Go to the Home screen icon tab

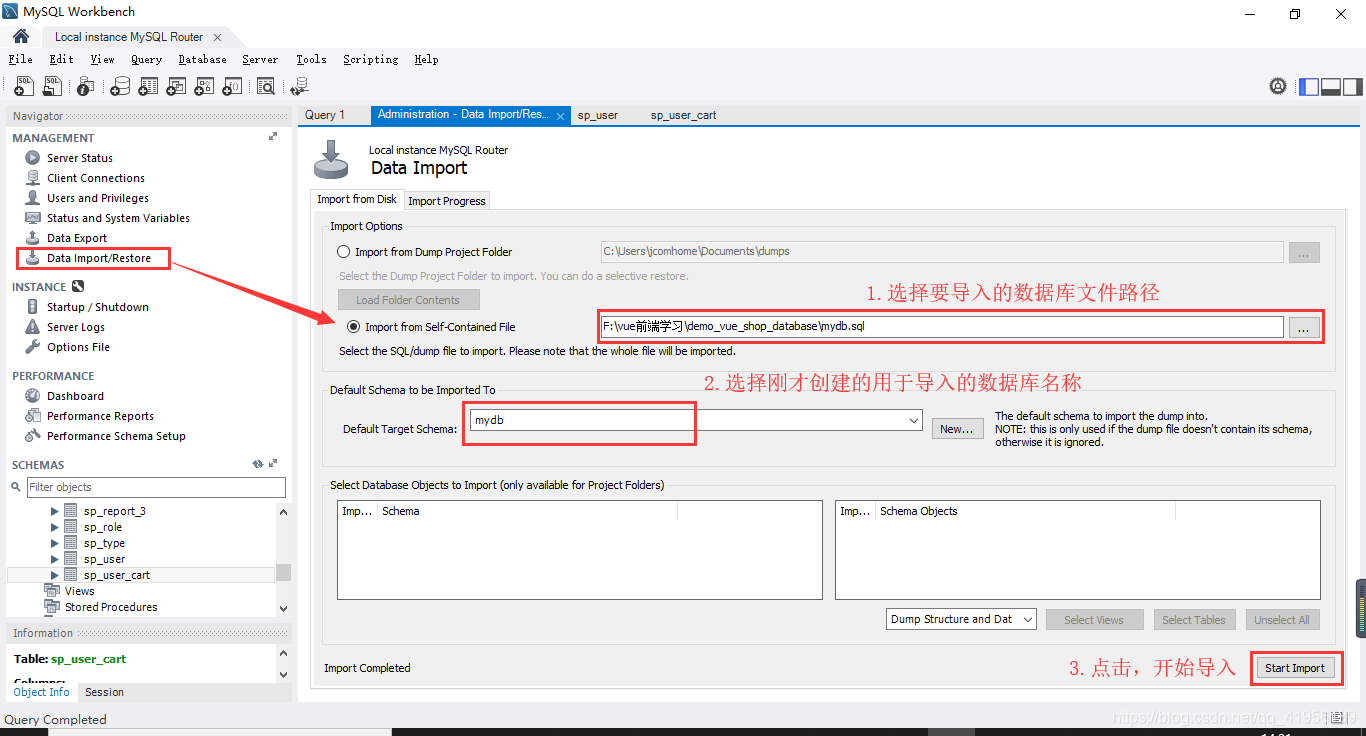point(21,36)
